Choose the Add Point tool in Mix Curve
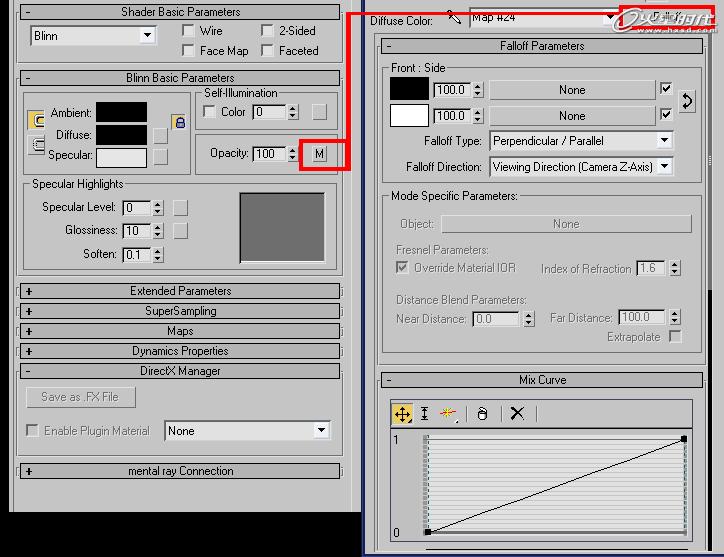Image resolution: width=724 pixels, height=557 pixels. coord(448,413)
